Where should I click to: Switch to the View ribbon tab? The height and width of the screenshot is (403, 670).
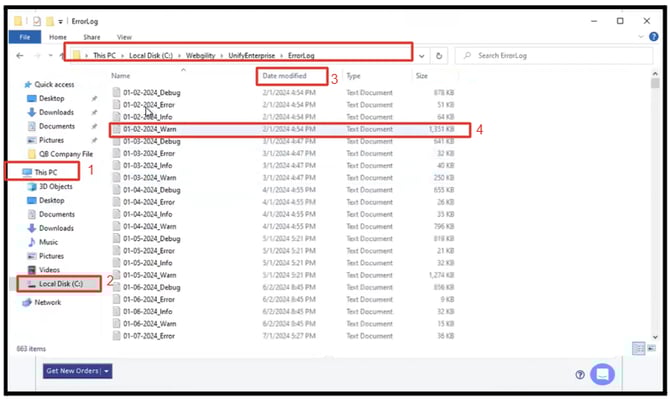124,37
